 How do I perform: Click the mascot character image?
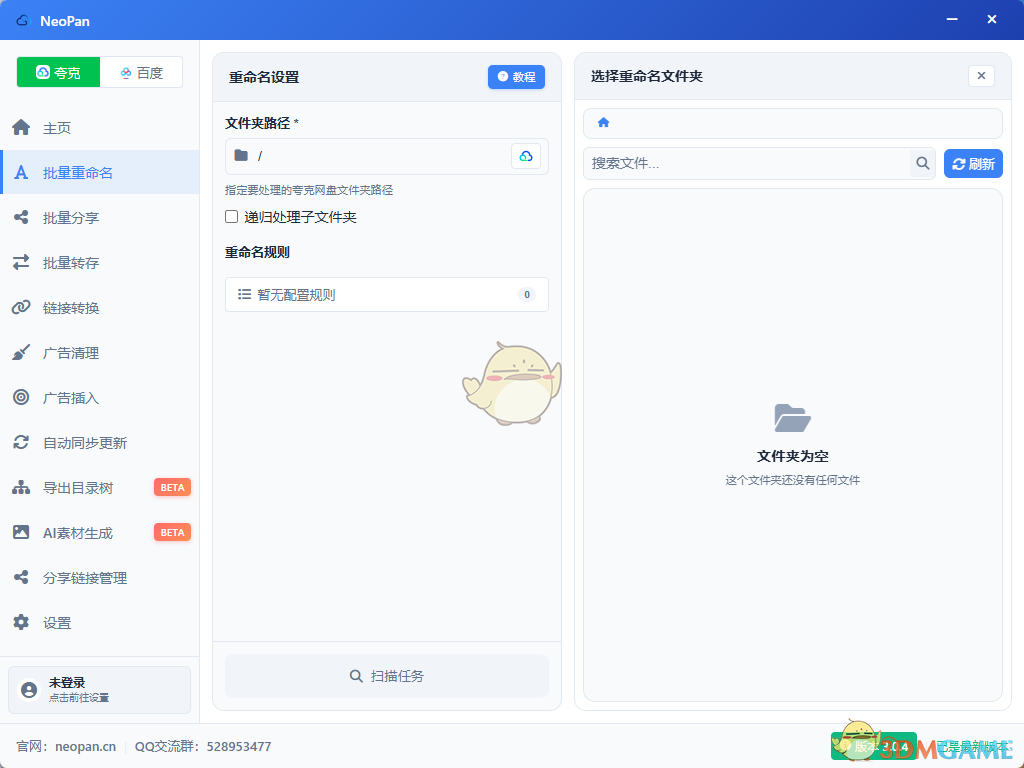coord(511,384)
